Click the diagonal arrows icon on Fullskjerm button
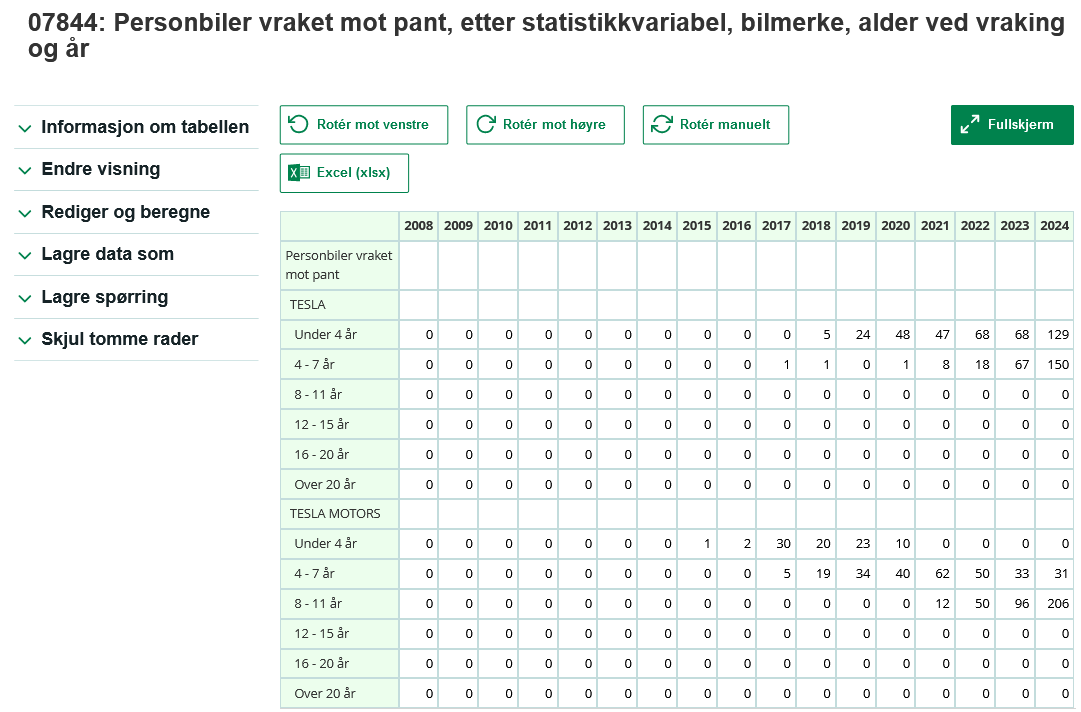 click(968, 124)
